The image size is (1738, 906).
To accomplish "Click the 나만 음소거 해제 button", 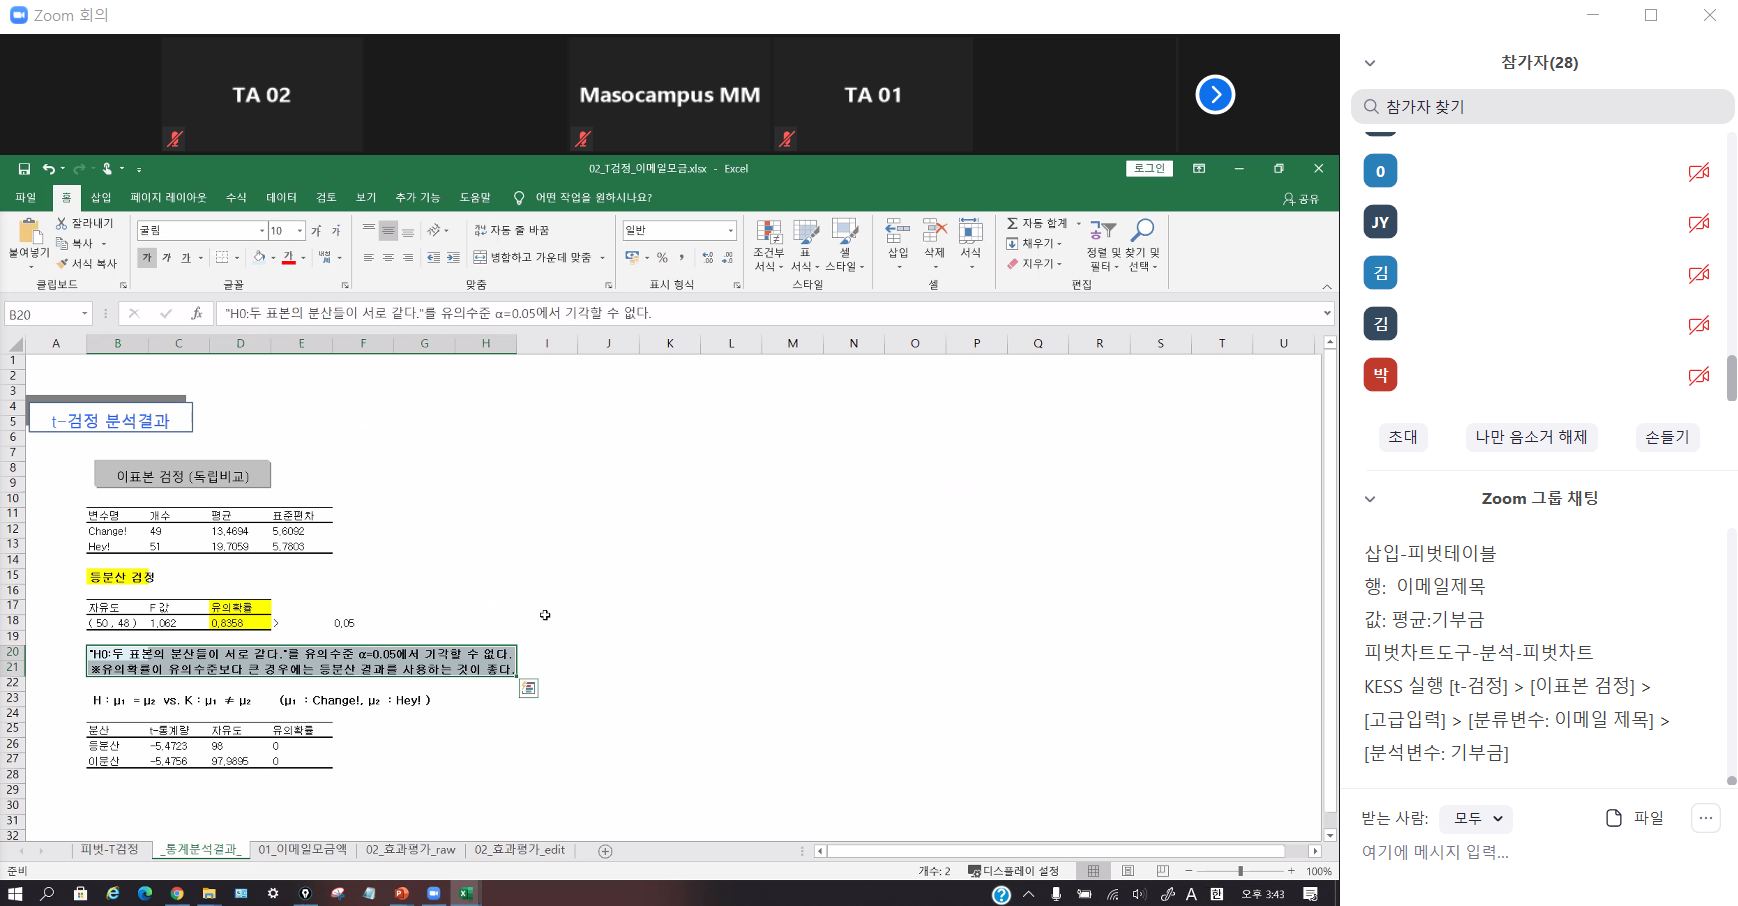I will coord(1531,437).
